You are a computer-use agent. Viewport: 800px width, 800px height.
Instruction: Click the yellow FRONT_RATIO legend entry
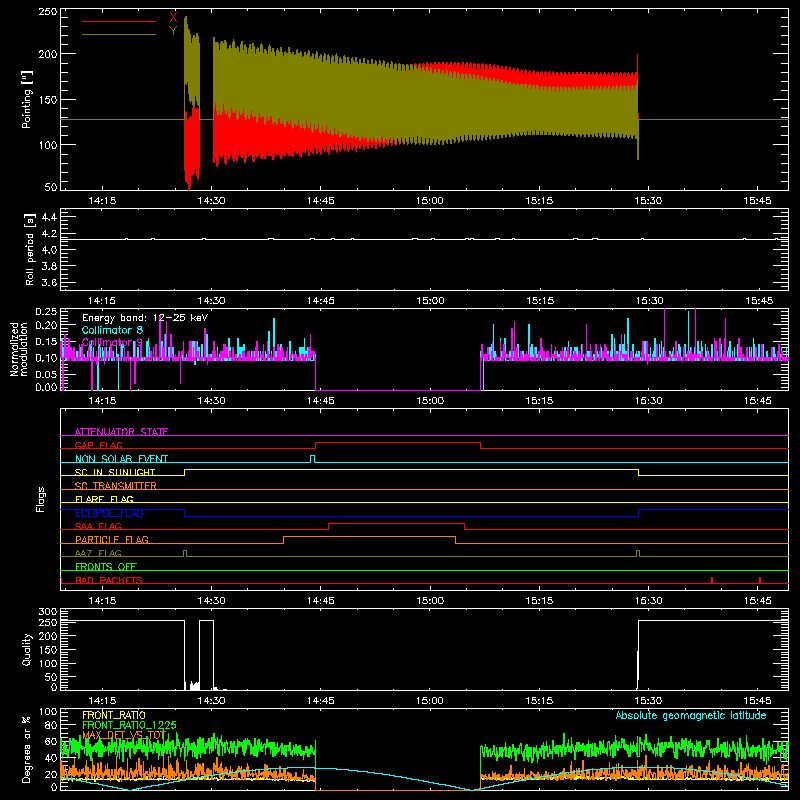pos(114,715)
